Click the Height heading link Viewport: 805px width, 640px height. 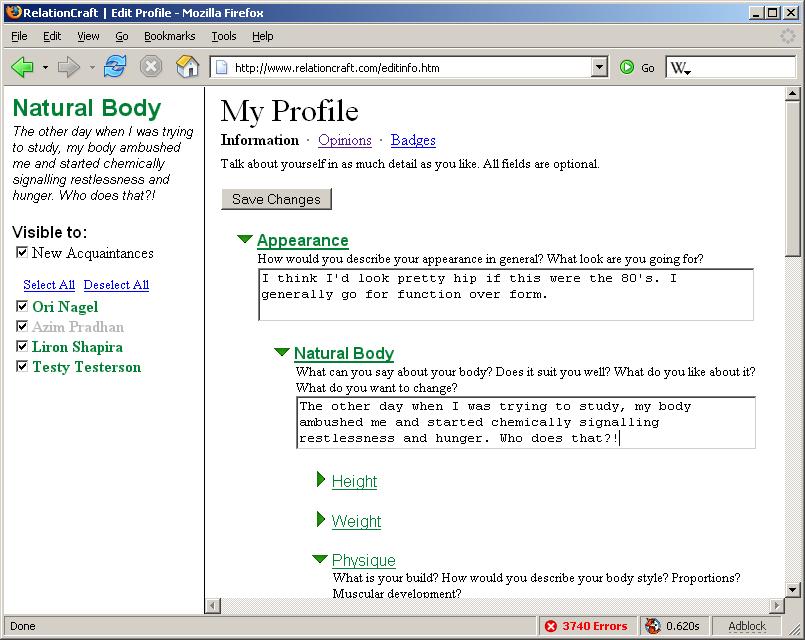[354, 481]
